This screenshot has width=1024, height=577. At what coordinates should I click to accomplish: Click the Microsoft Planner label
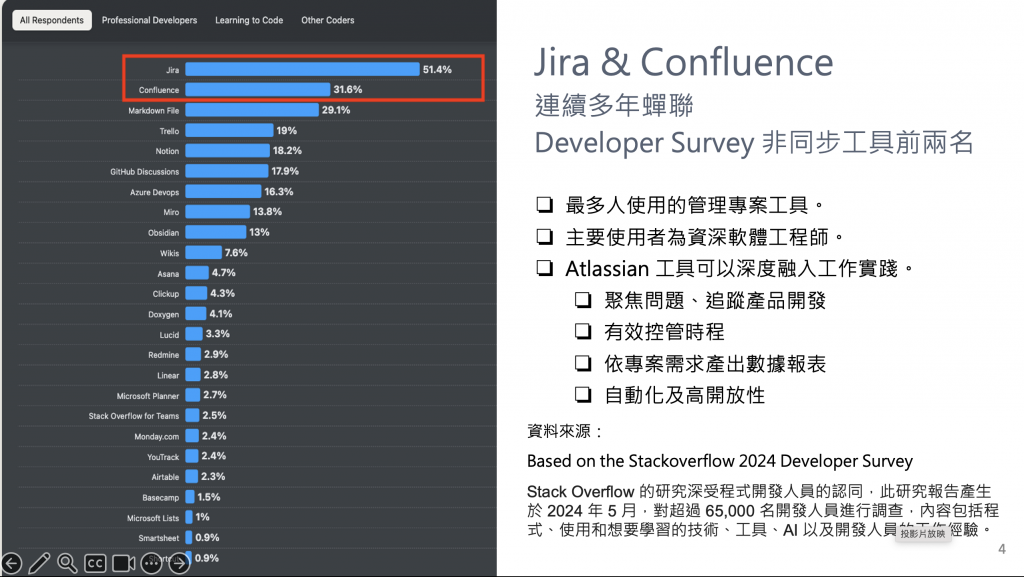(x=148, y=396)
